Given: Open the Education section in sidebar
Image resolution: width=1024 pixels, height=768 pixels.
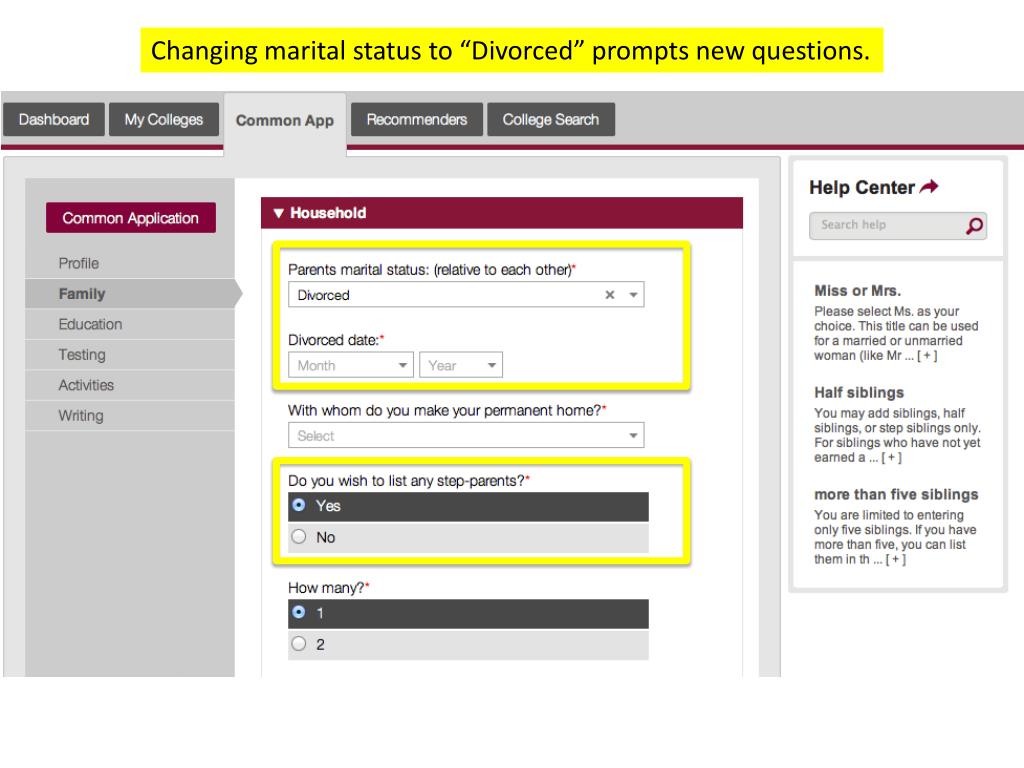Looking at the screenshot, I should point(130,325).
